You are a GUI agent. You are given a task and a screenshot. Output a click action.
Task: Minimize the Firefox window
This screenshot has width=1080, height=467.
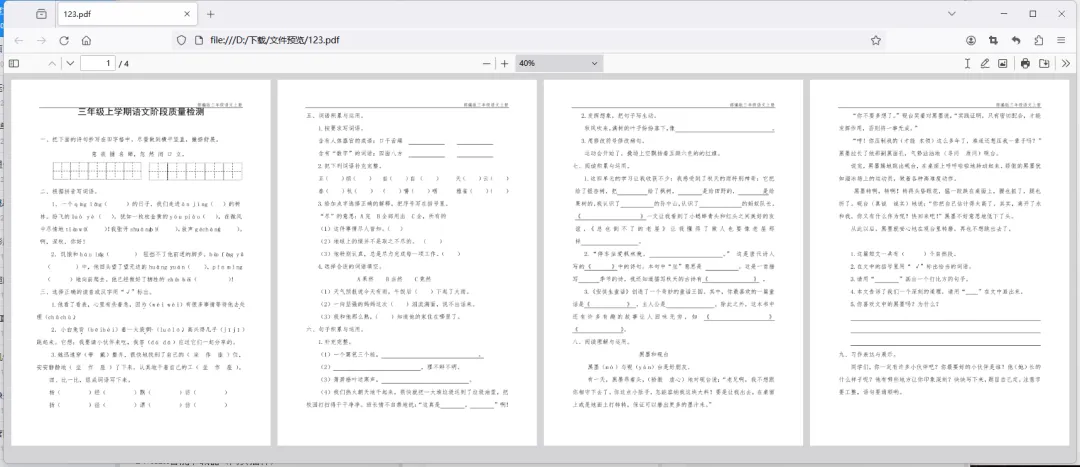[1004, 14]
